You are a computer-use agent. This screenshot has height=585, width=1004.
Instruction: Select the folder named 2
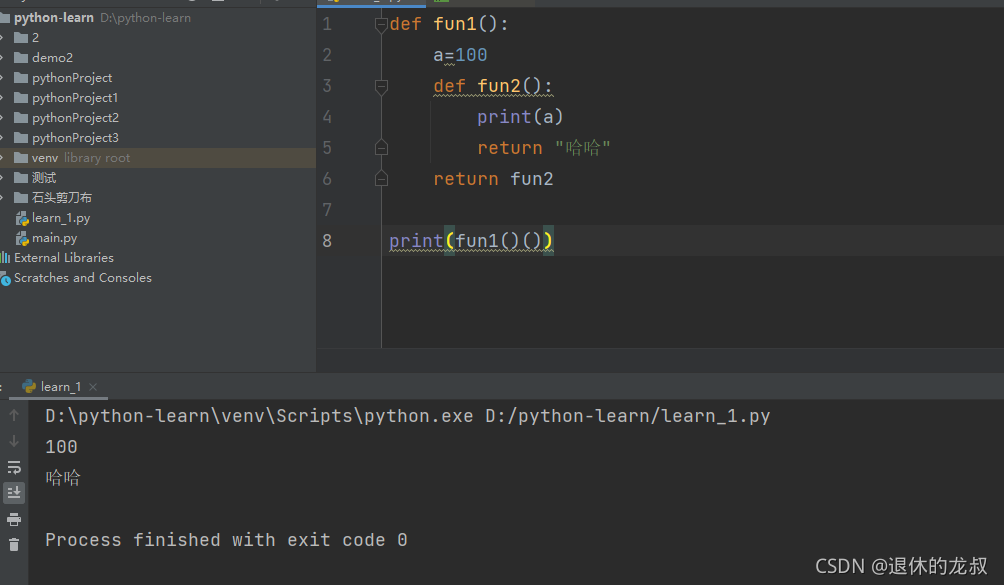click(35, 38)
